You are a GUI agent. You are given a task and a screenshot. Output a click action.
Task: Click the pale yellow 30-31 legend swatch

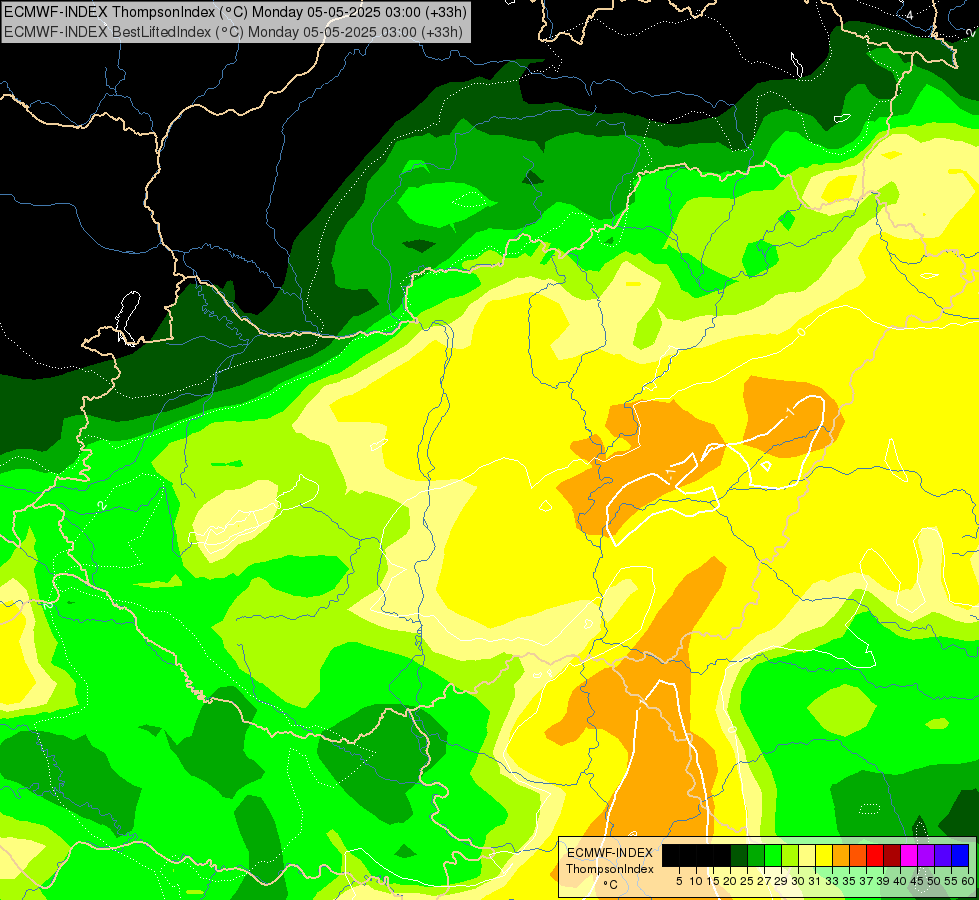click(807, 856)
